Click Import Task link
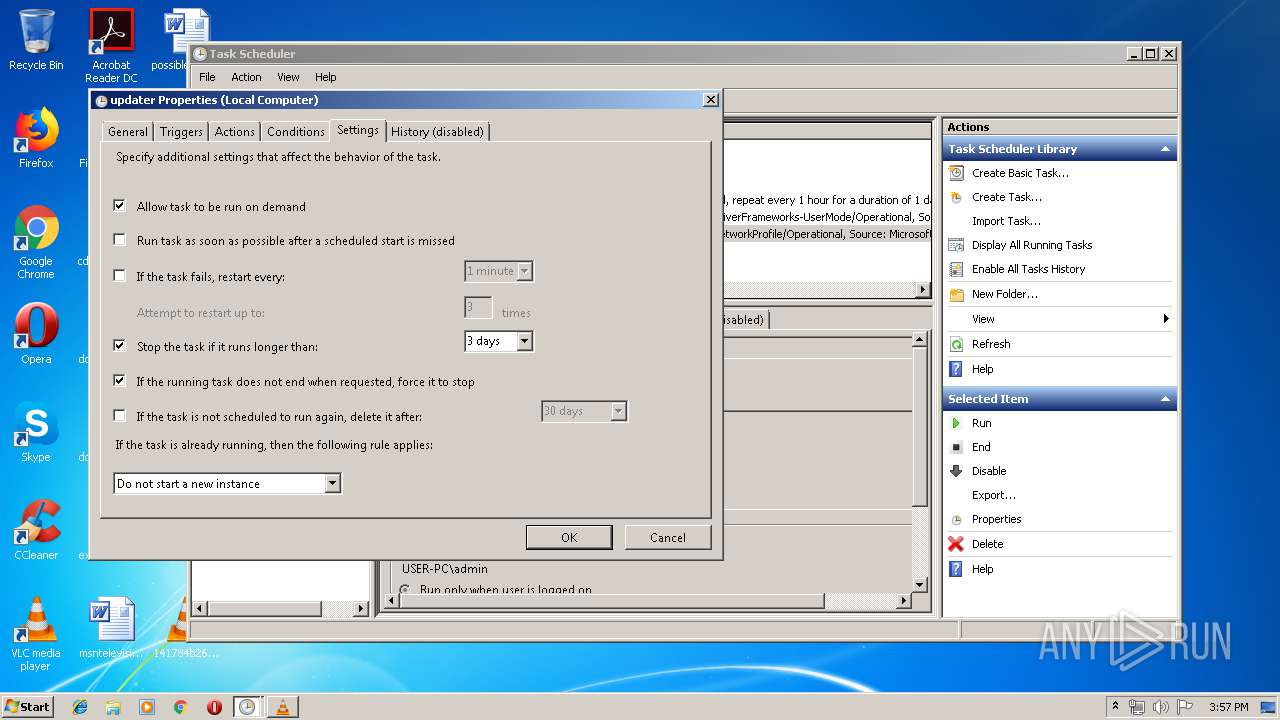Image resolution: width=1280 pixels, height=720 pixels. point(1006,221)
